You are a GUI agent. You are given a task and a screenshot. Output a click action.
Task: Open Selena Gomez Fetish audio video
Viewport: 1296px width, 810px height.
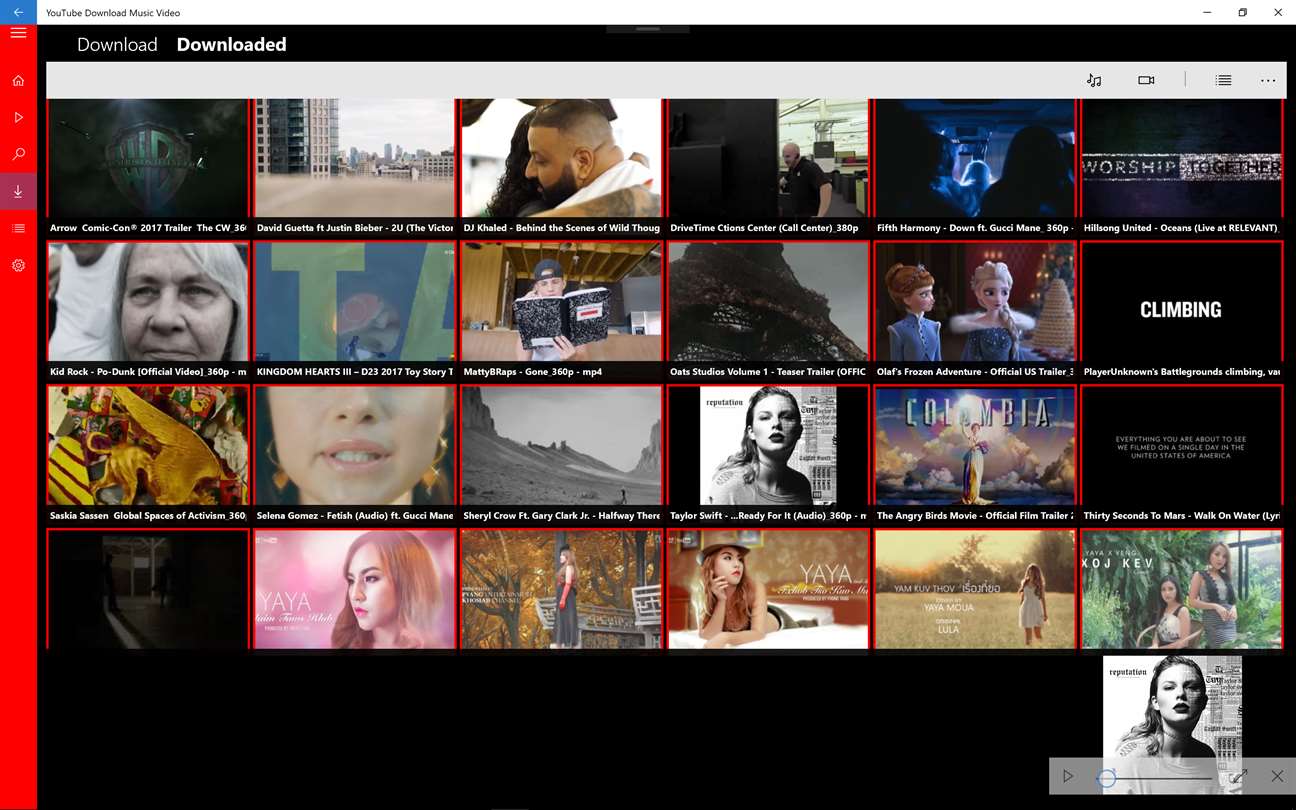click(x=354, y=455)
